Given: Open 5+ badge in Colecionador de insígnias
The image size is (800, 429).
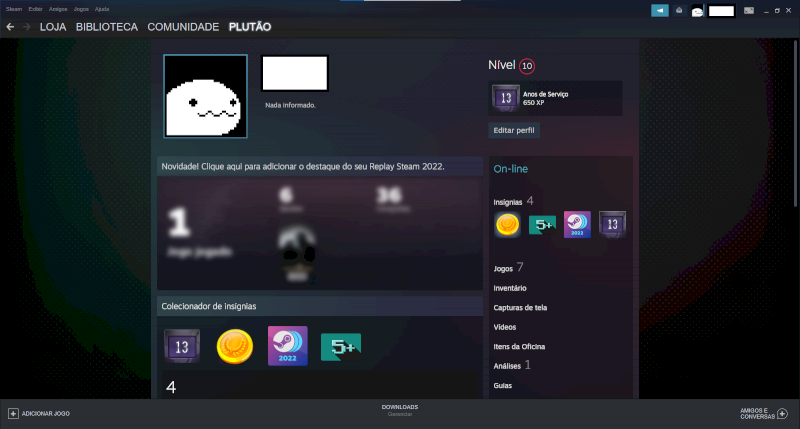Looking at the screenshot, I should pos(341,347).
